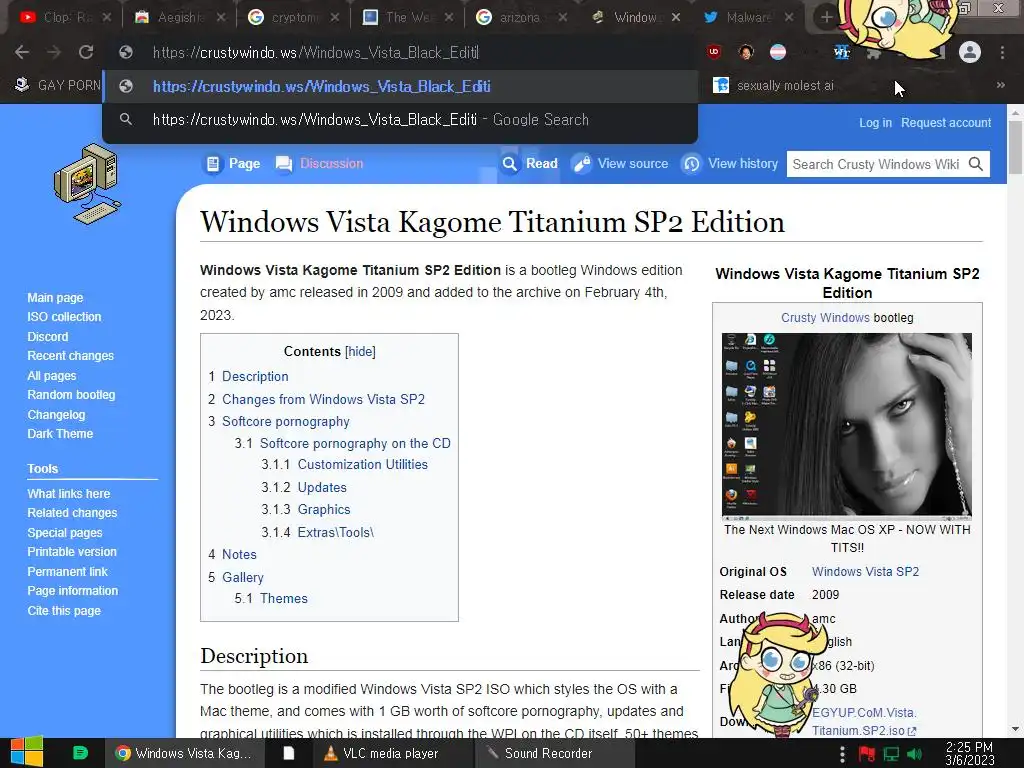Viewport: 1024px width, 768px height.
Task: Click the network monitor icon in tray
Action: [891, 754]
